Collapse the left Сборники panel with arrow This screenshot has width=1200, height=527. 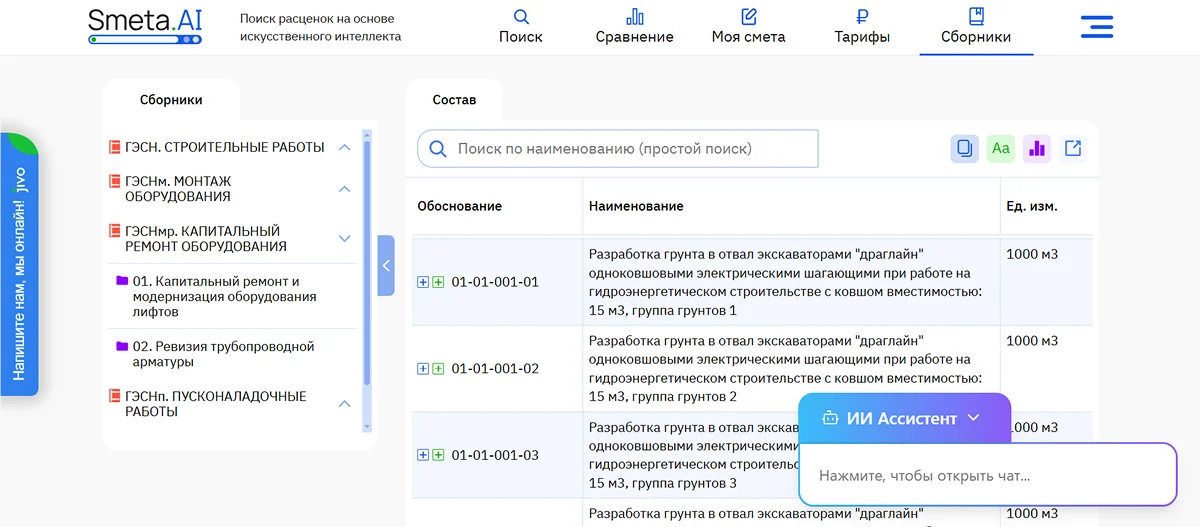386,266
